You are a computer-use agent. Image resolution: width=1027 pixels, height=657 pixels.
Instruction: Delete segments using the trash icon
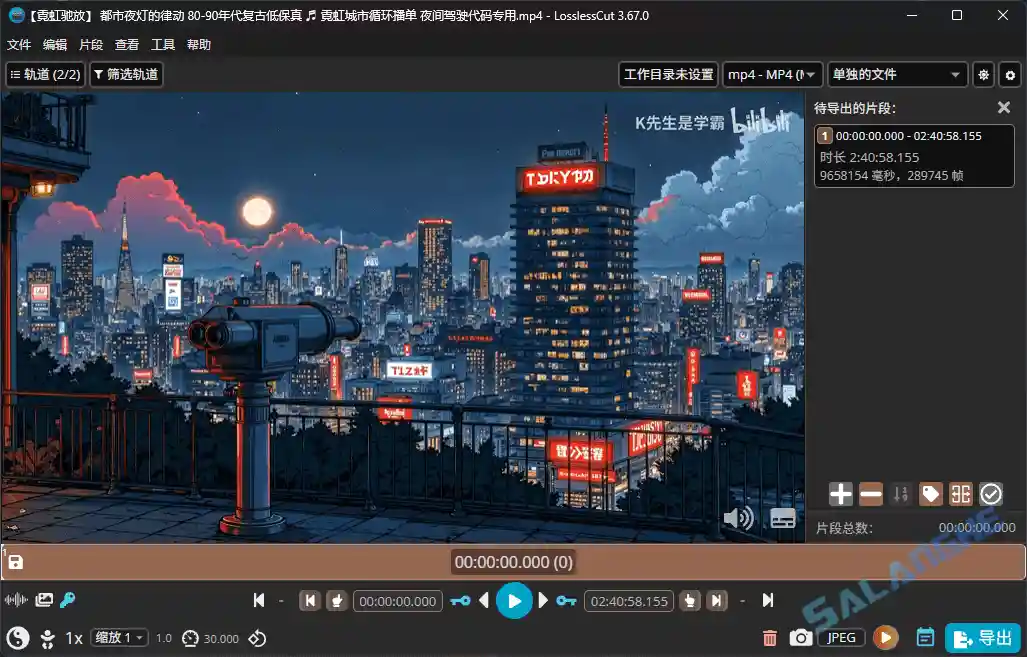coord(768,637)
